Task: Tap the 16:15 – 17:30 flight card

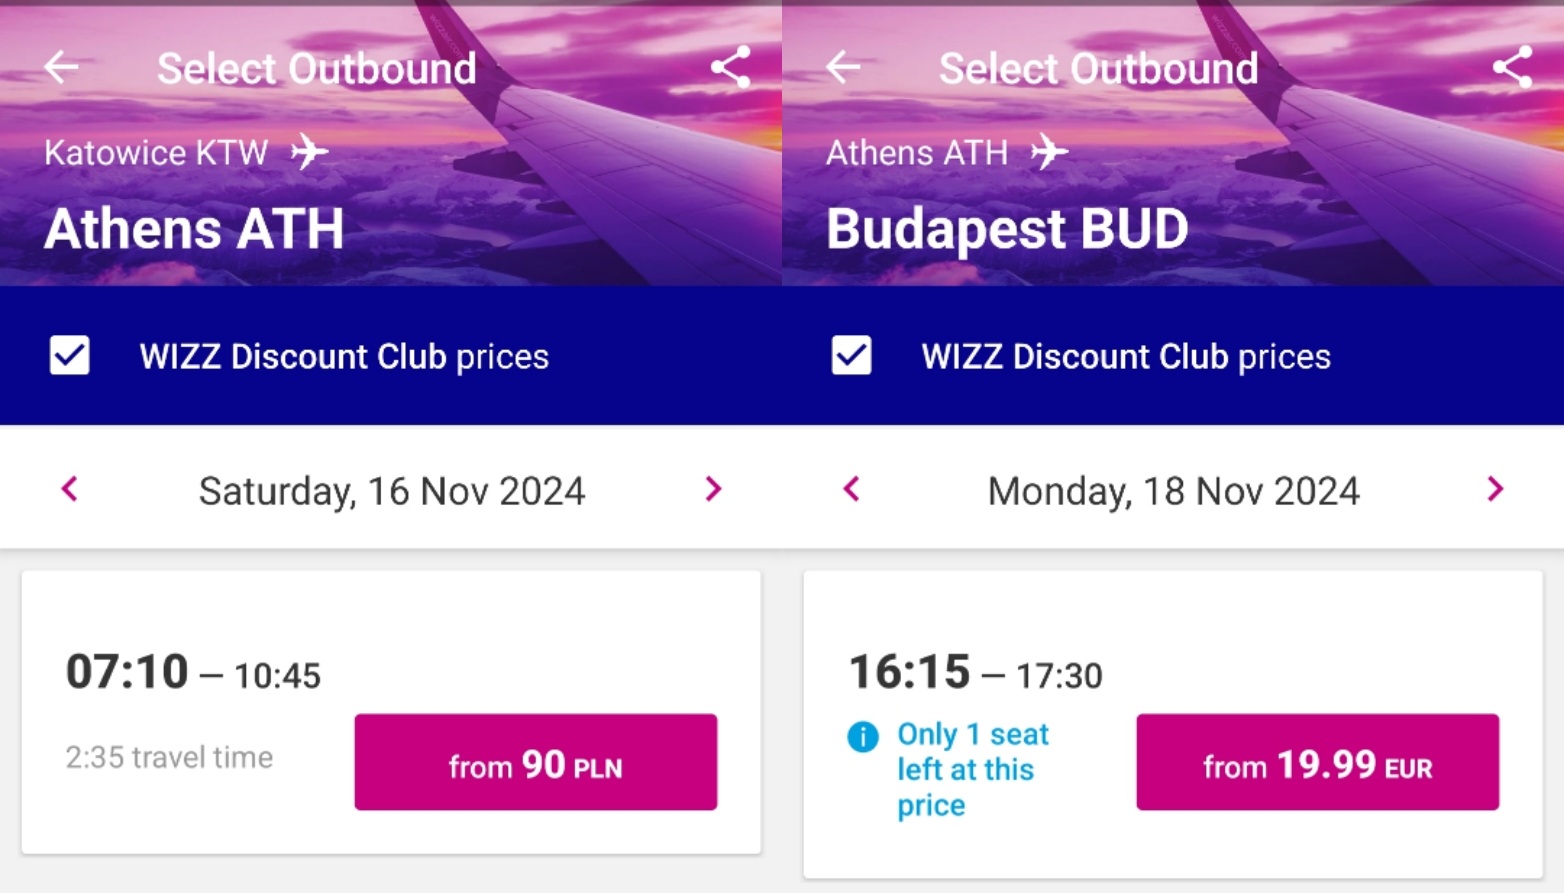Action: (x=1173, y=725)
